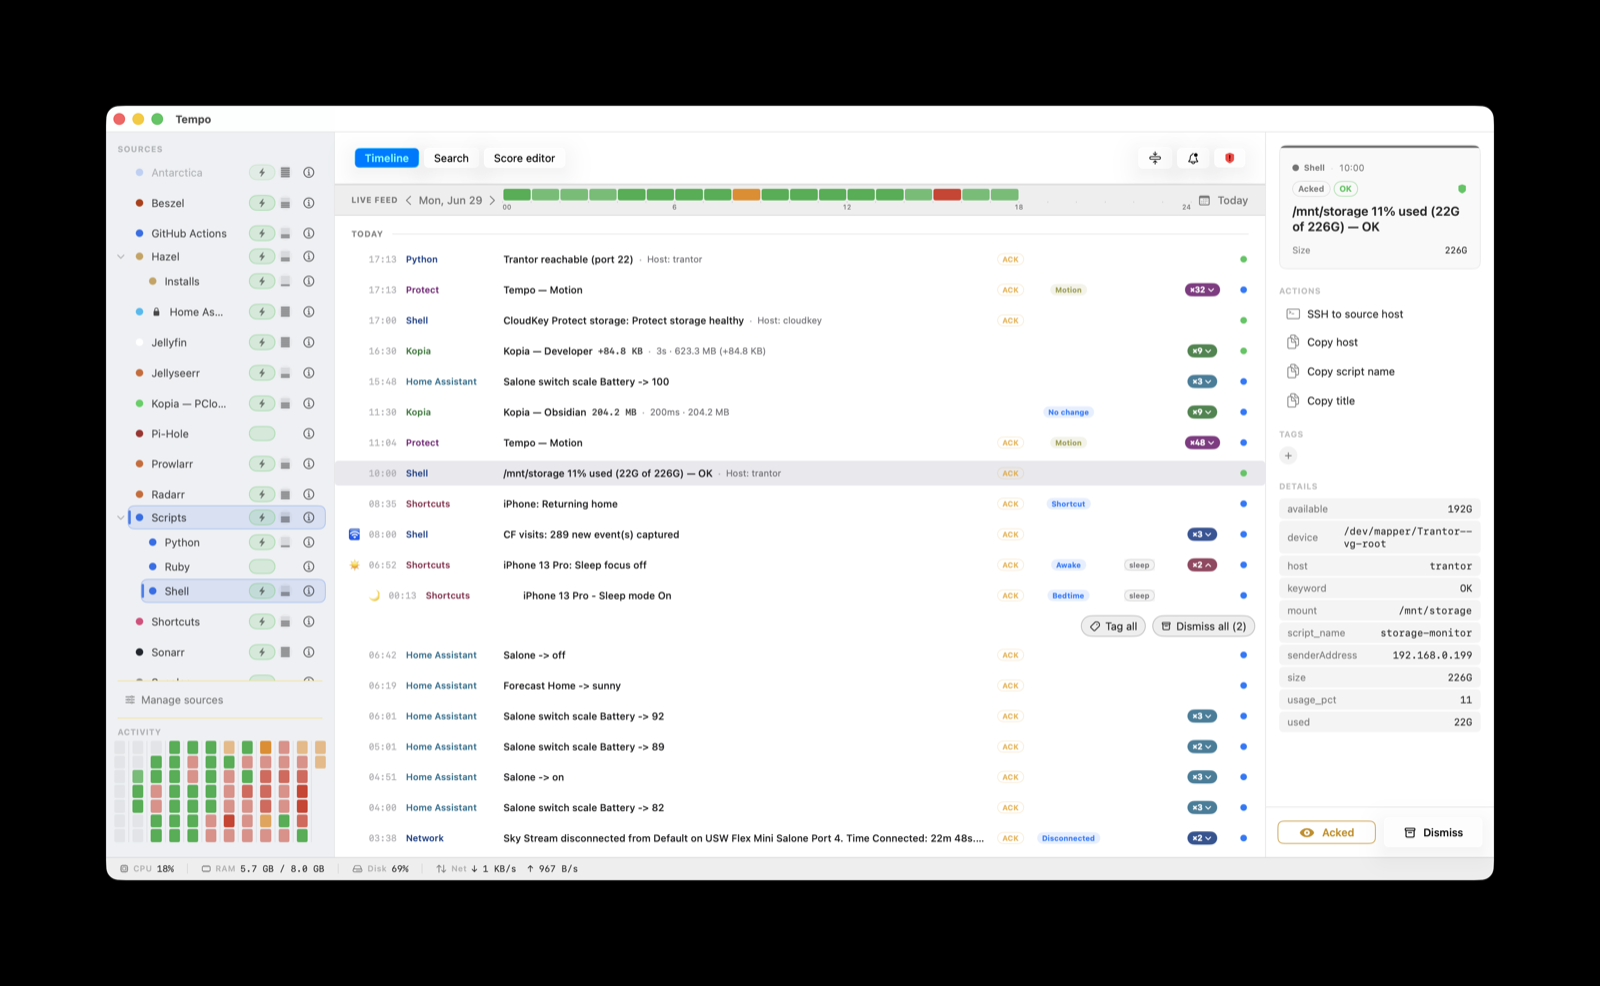Select the Installs source under Hazel
Image resolution: width=1600 pixels, height=986 pixels.
tap(182, 282)
